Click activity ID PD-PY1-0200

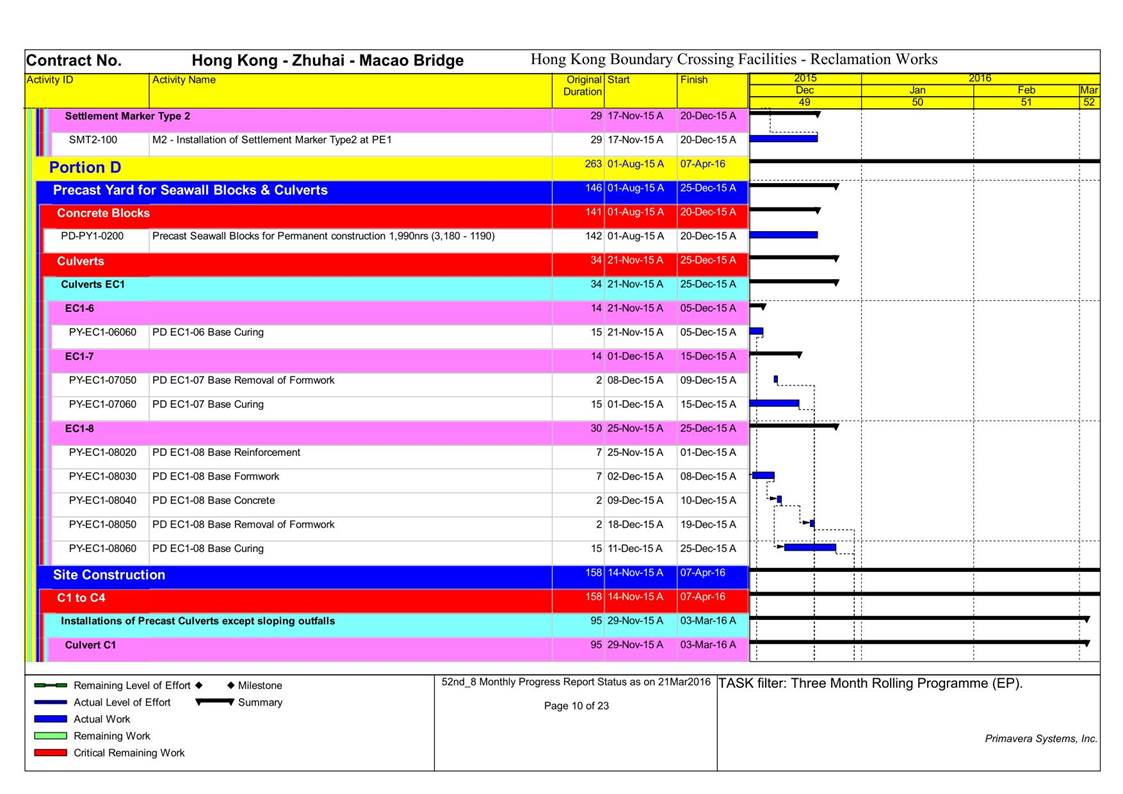(x=92, y=236)
